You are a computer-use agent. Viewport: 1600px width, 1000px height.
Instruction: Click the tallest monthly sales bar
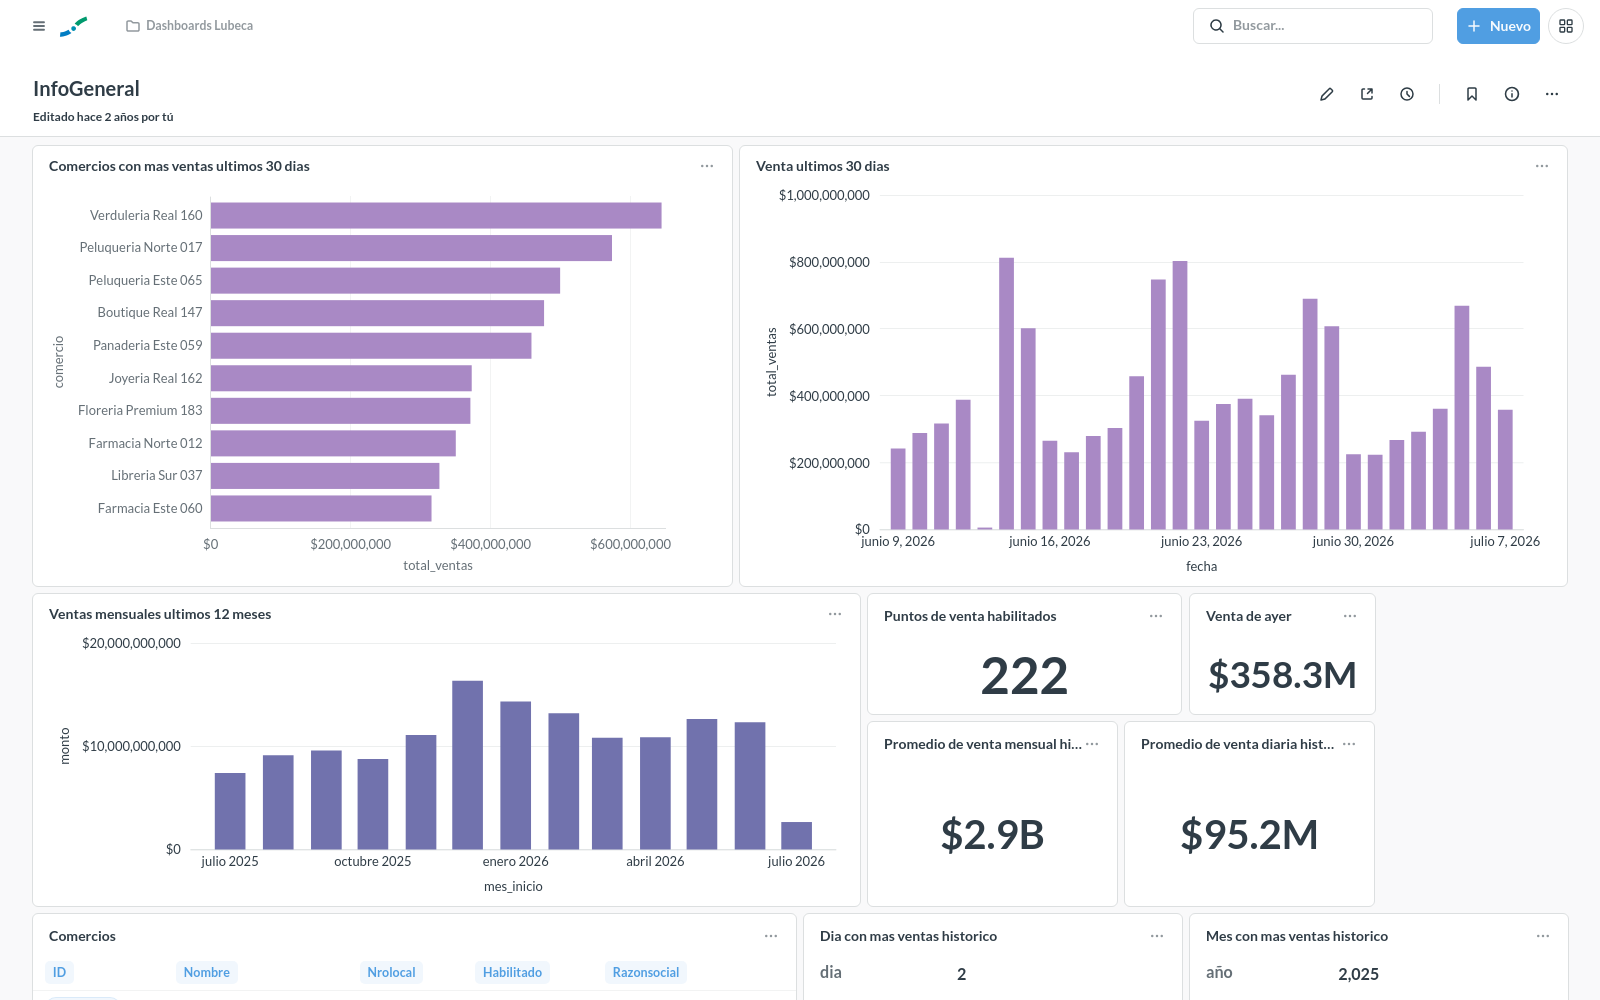click(467, 765)
